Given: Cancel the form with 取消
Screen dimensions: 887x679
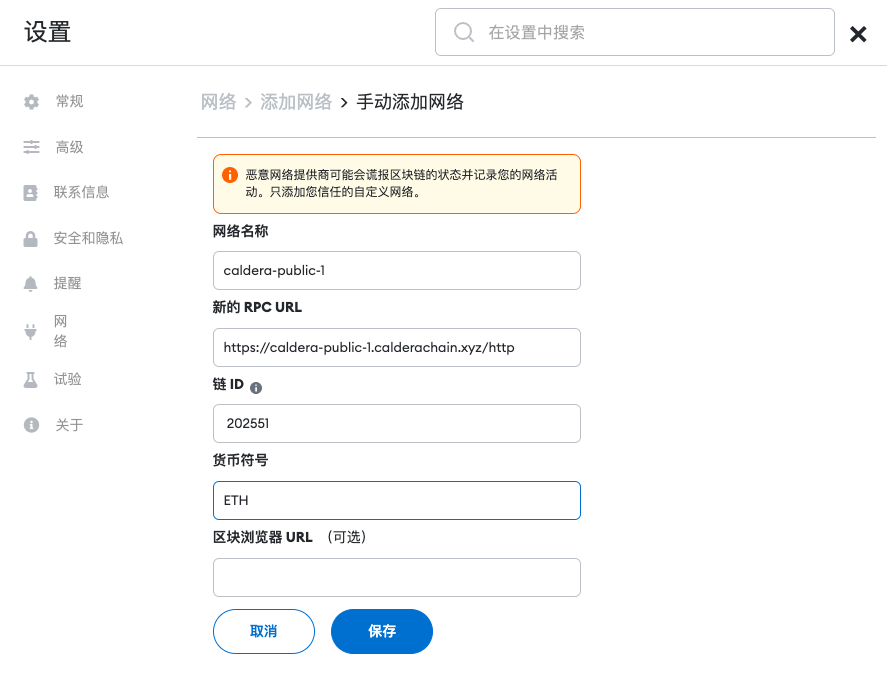Looking at the screenshot, I should 263,631.
